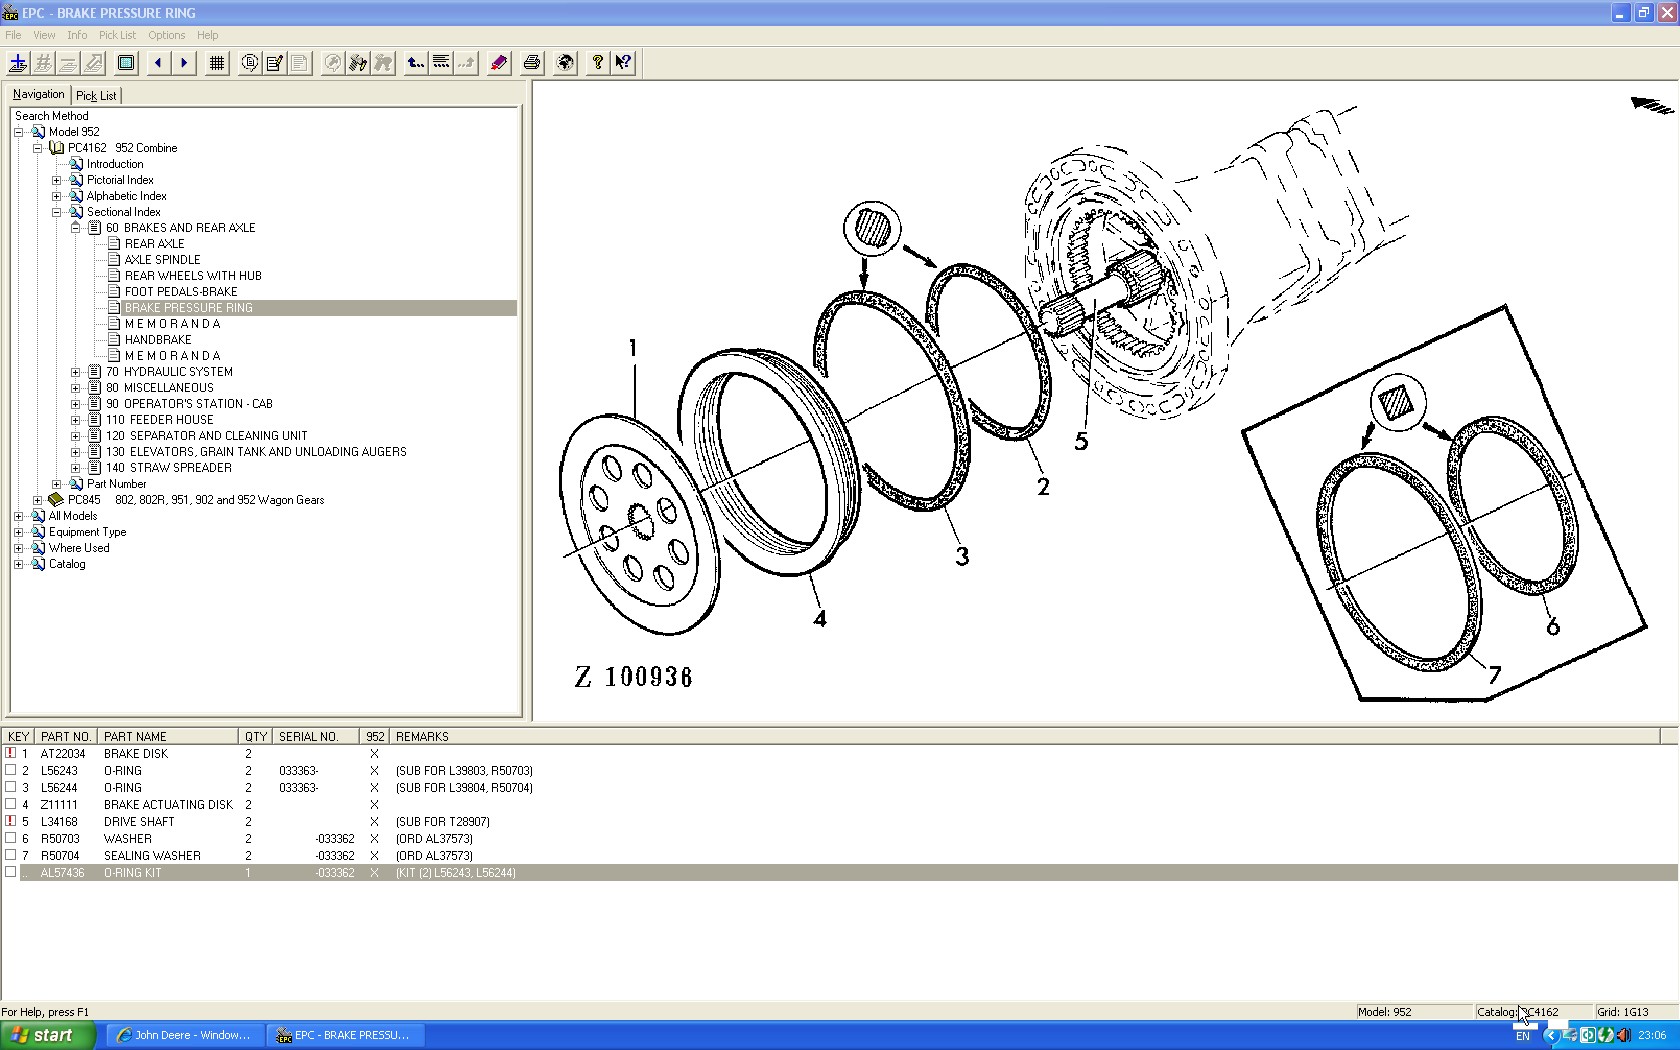Tick checkbox for L56244 O-RING row
Viewport: 1680px width, 1050px height.
coord(11,787)
